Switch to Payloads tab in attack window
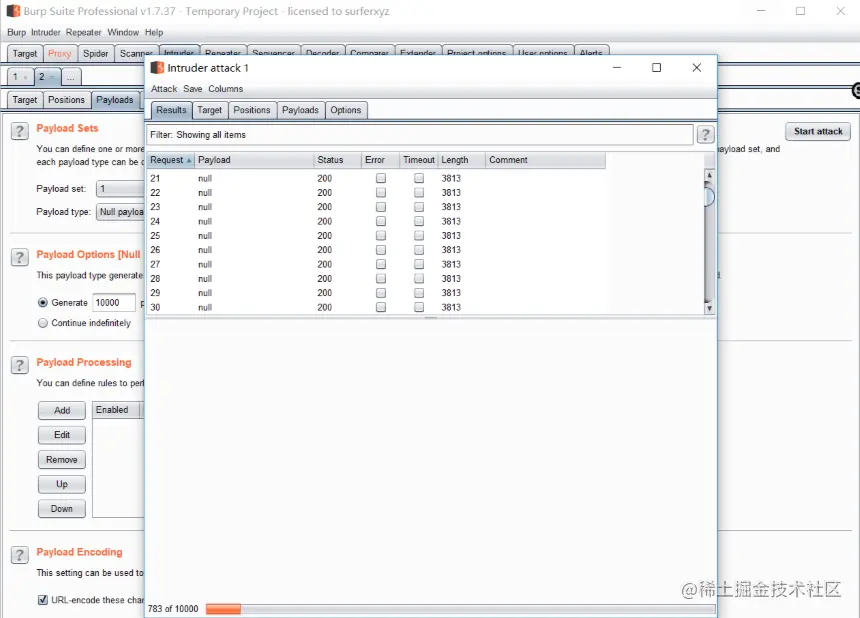Screen dimensions: 860x618 (300, 110)
